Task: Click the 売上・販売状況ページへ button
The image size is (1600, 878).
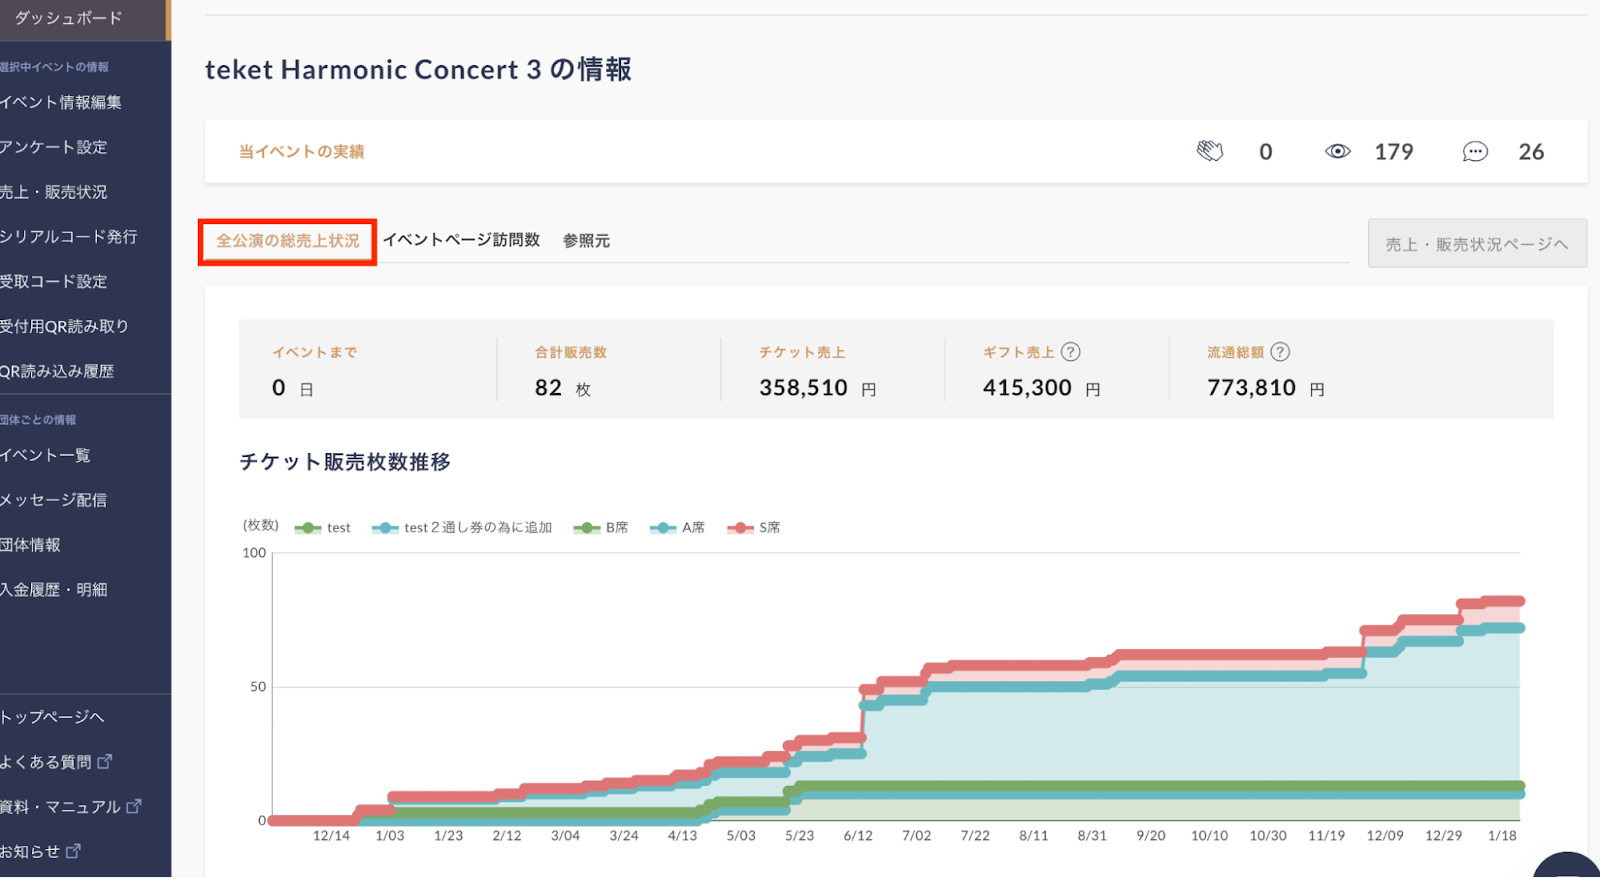Action: 1477,244
